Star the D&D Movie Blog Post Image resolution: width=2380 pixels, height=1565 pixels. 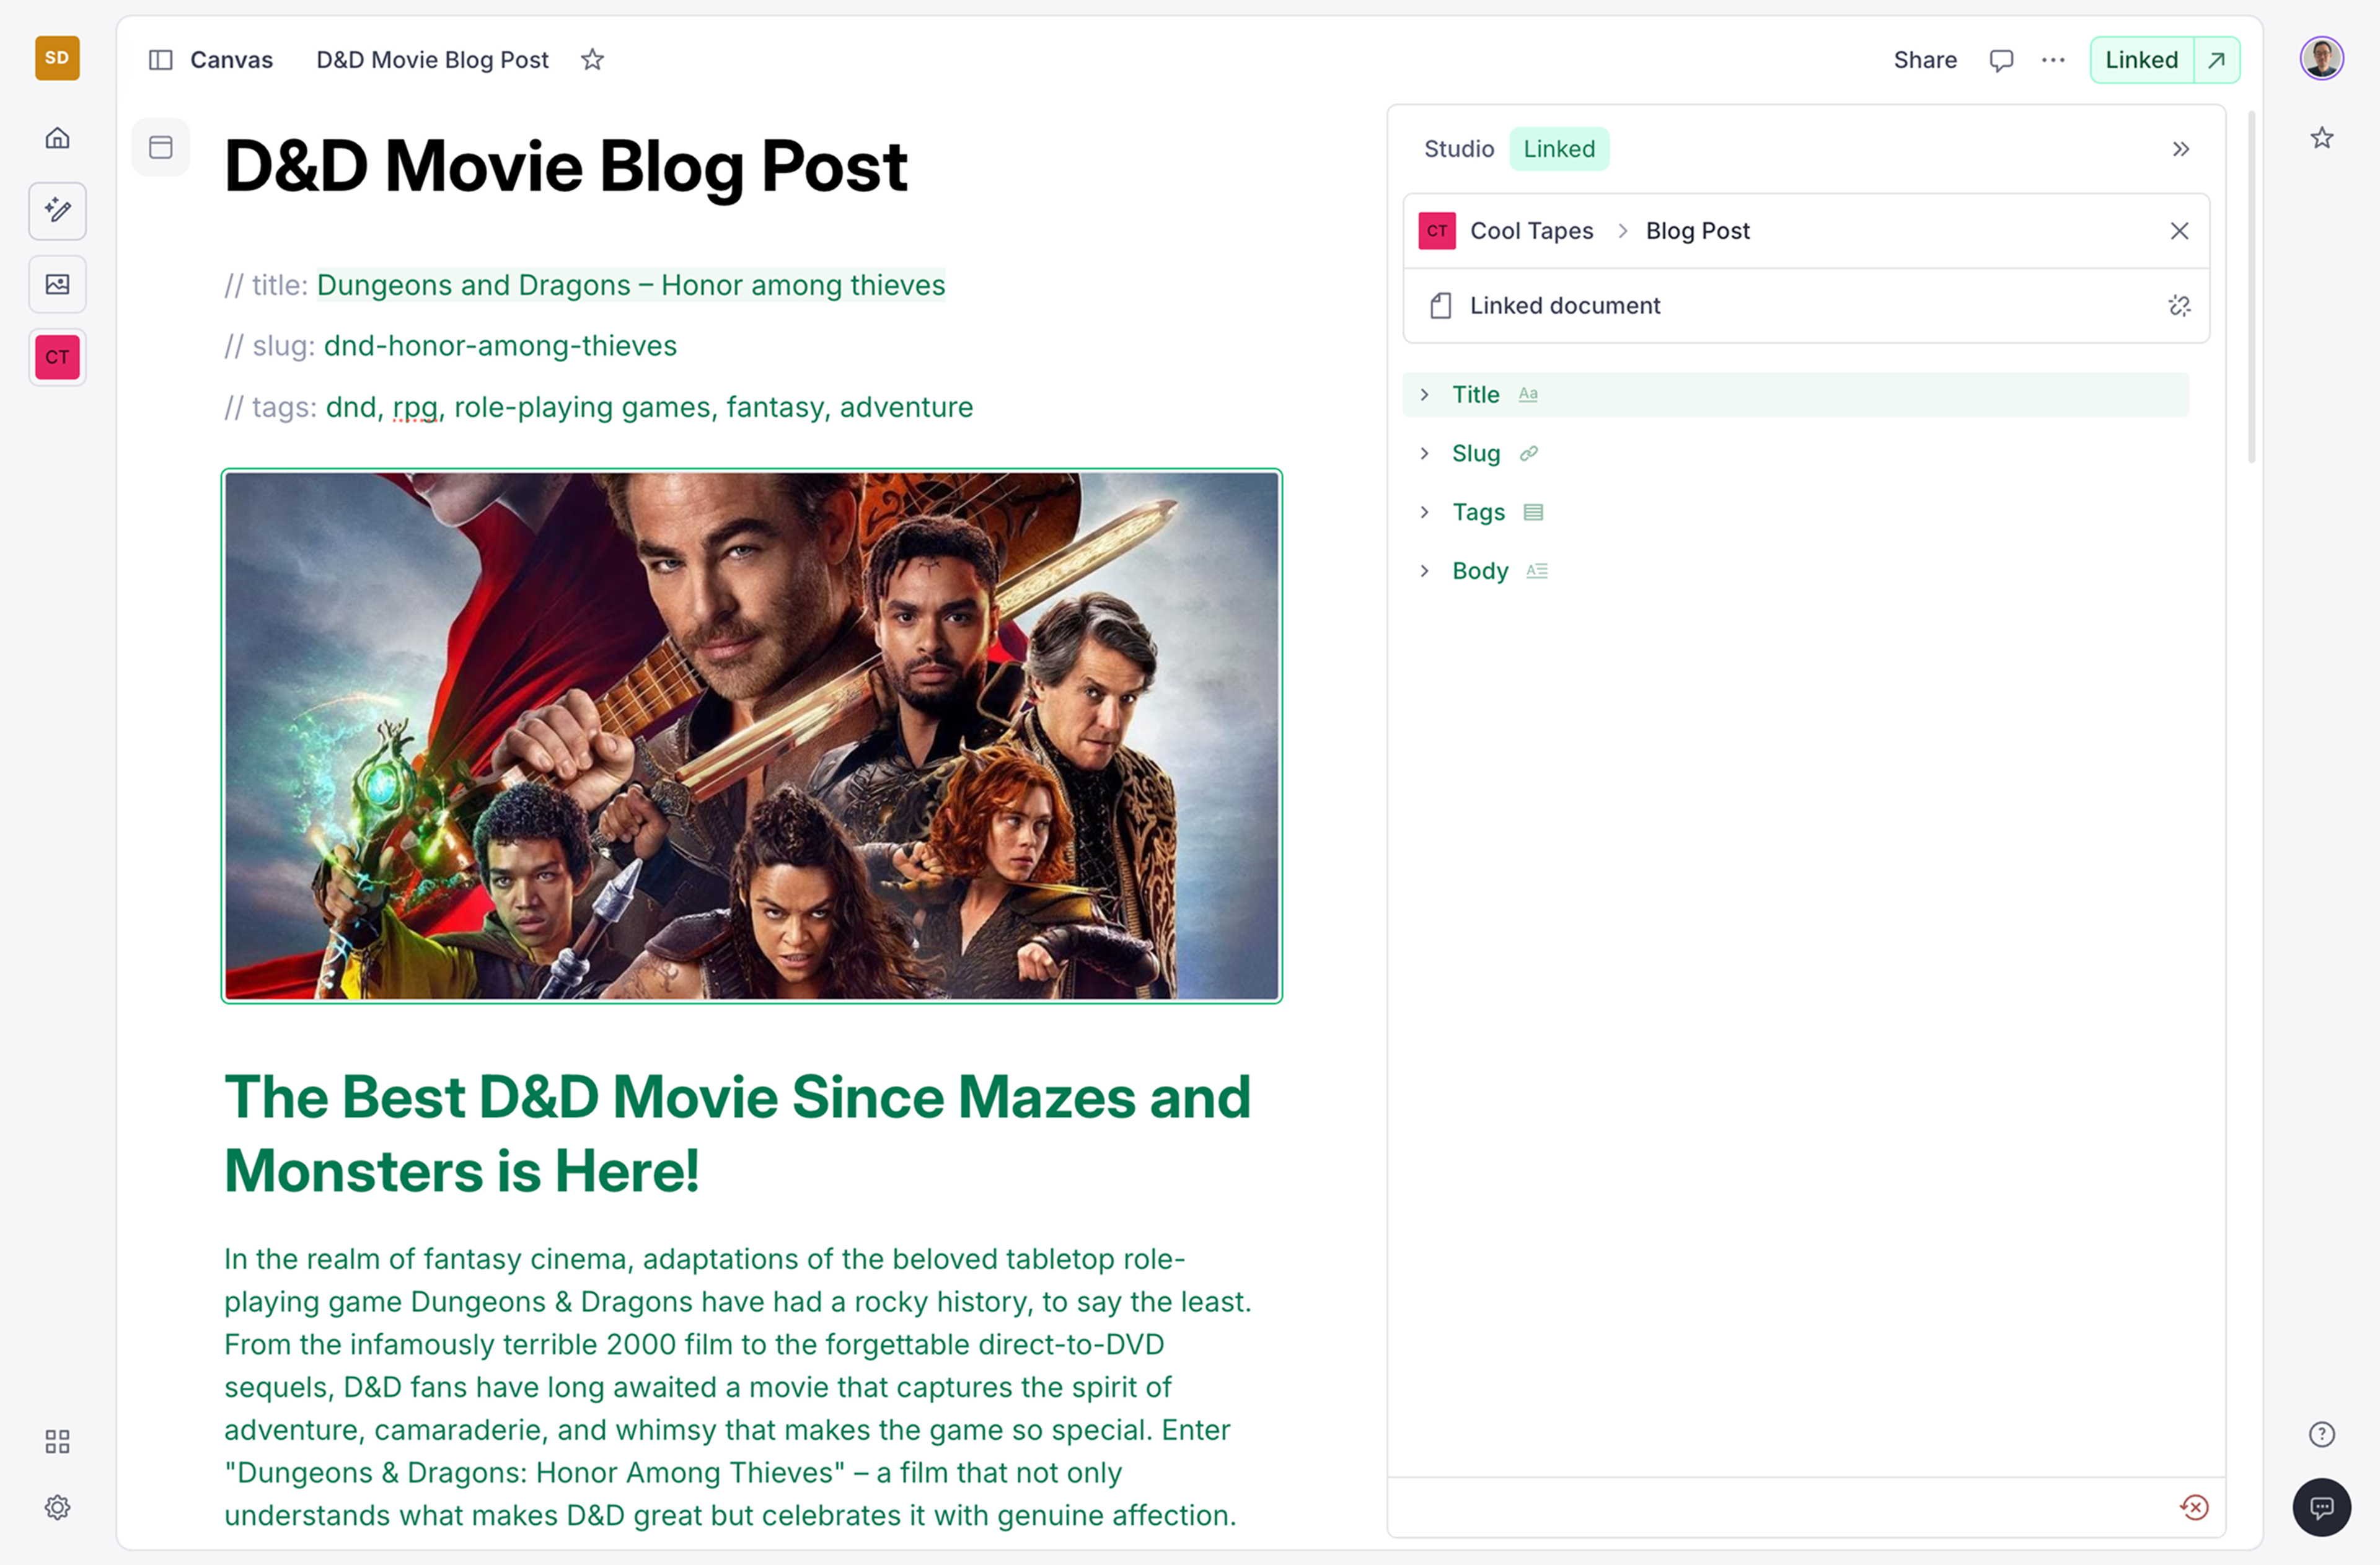pyautogui.click(x=592, y=60)
